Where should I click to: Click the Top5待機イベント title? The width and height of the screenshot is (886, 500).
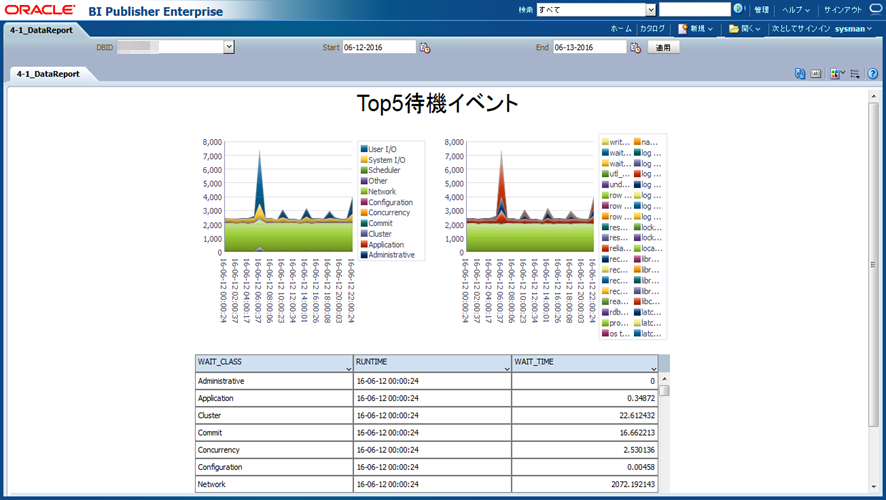(437, 103)
